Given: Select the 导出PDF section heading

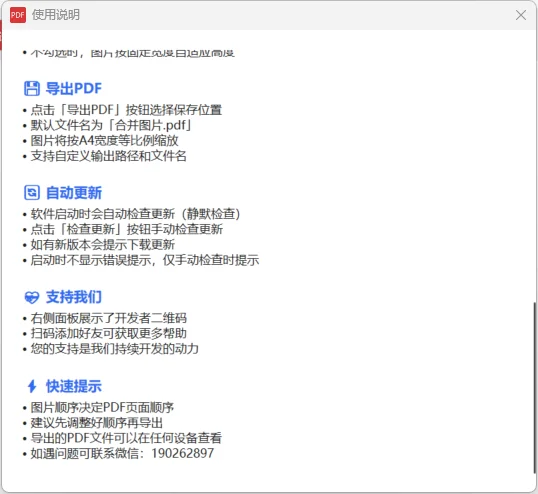Looking at the screenshot, I should (74, 89).
